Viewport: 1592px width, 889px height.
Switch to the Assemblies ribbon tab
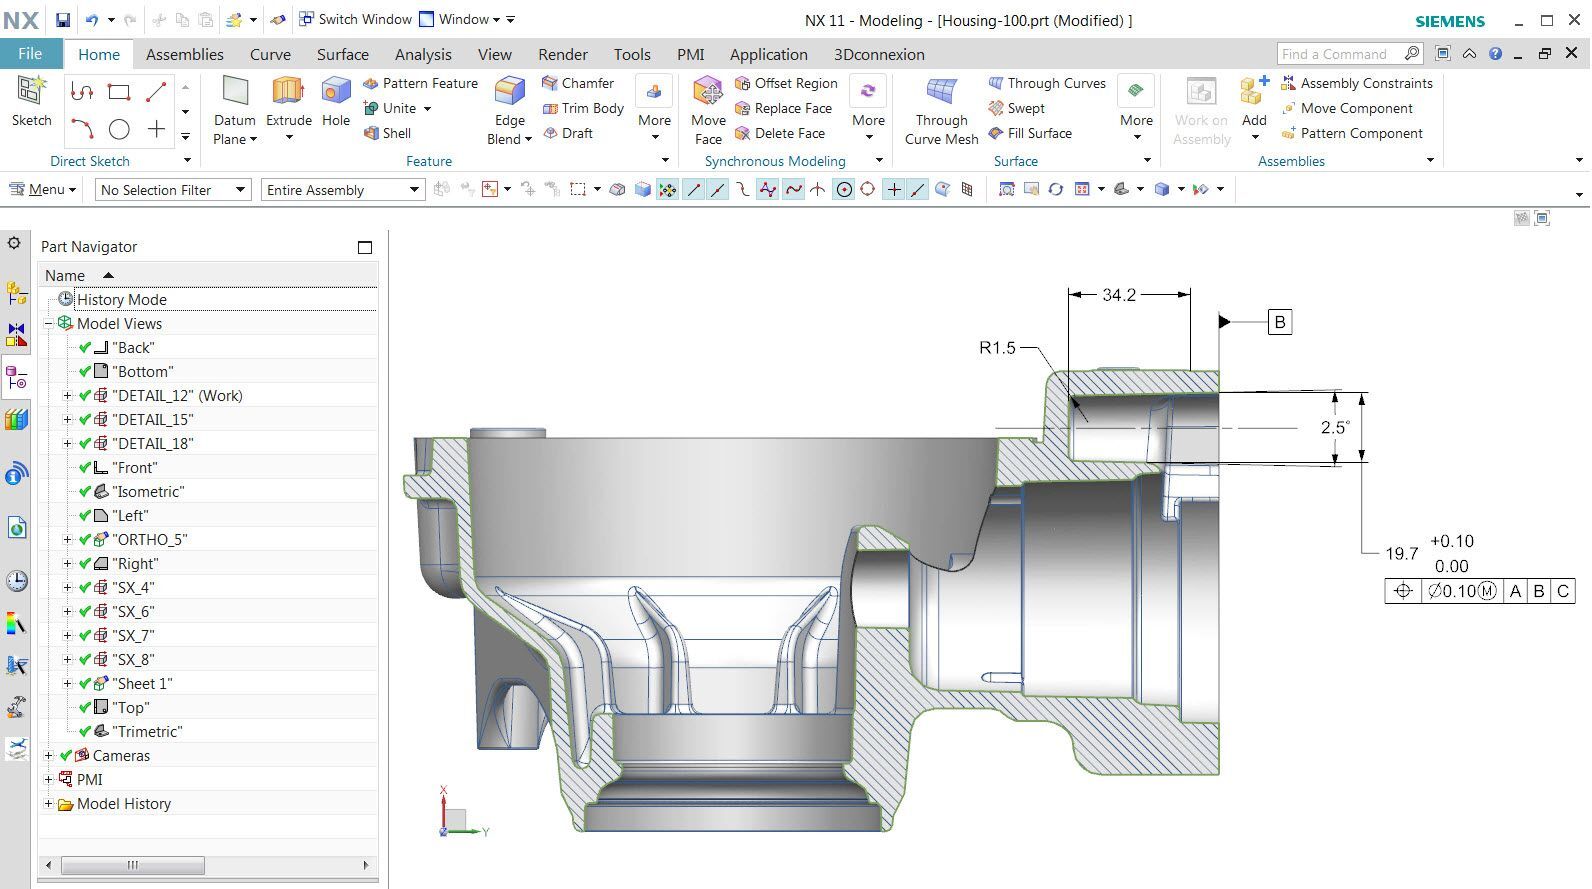click(x=185, y=55)
